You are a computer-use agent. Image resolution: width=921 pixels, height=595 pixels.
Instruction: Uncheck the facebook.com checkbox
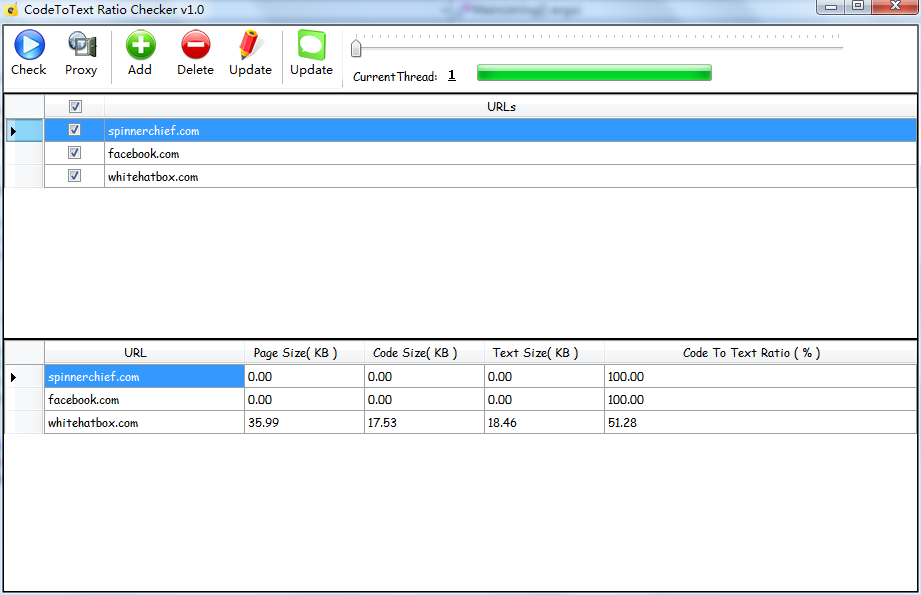pyautogui.click(x=75, y=153)
